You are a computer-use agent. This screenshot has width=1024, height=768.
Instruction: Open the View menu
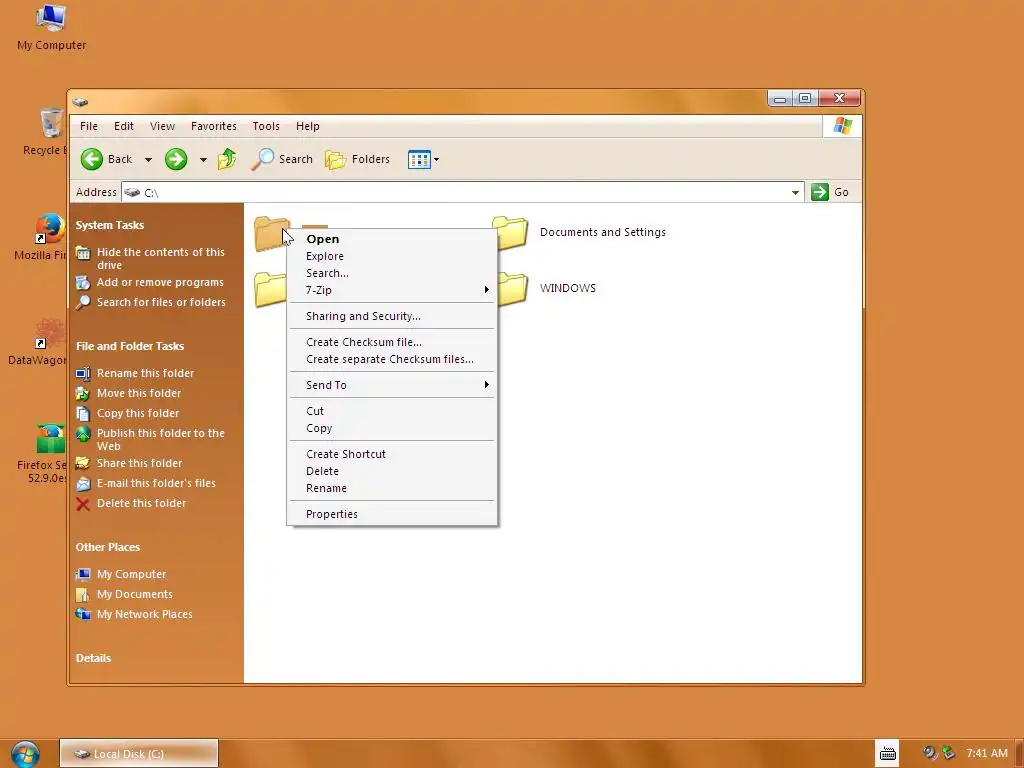click(162, 126)
